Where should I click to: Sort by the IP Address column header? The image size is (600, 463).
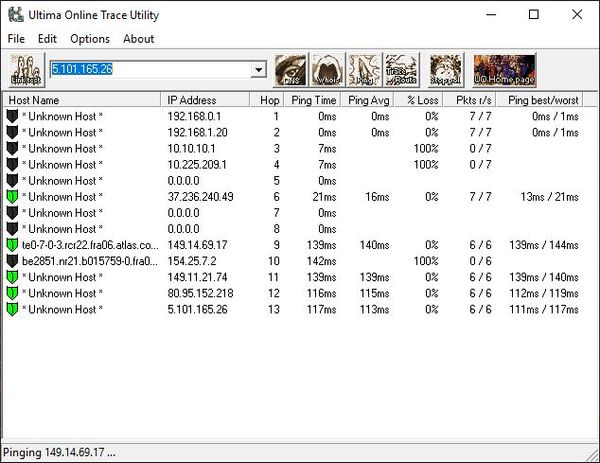point(205,100)
